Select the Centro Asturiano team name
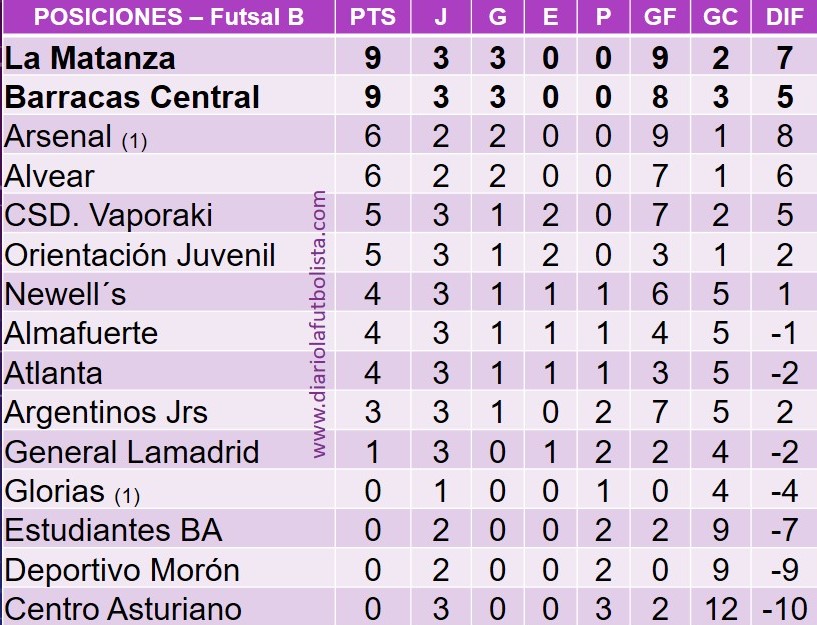This screenshot has width=817, height=625. coord(124,609)
